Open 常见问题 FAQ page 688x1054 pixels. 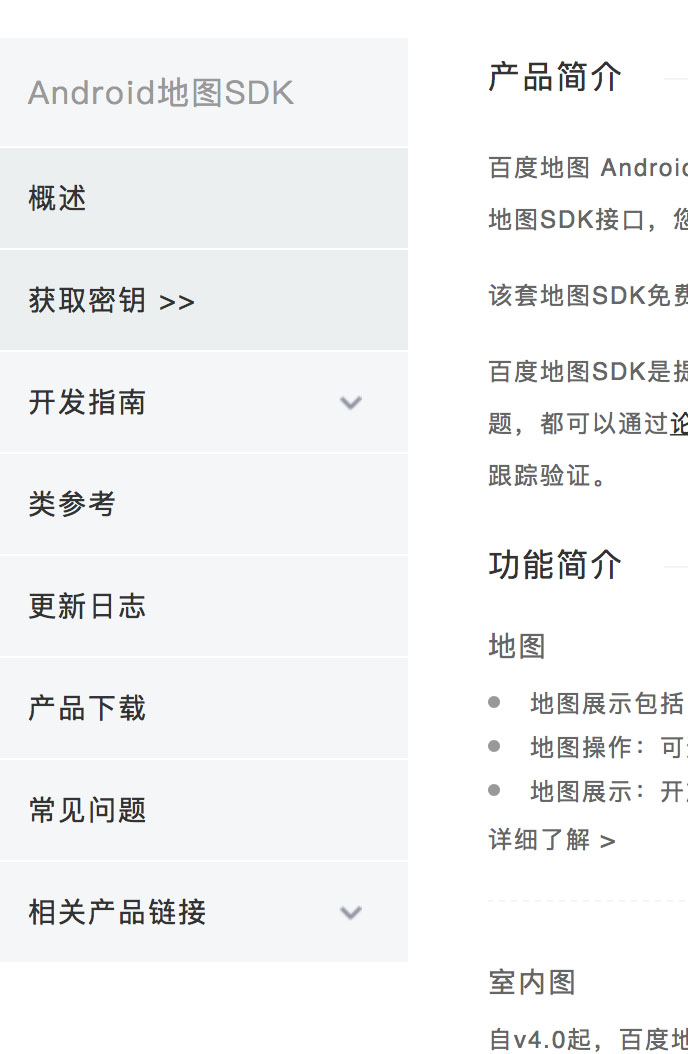[204, 811]
